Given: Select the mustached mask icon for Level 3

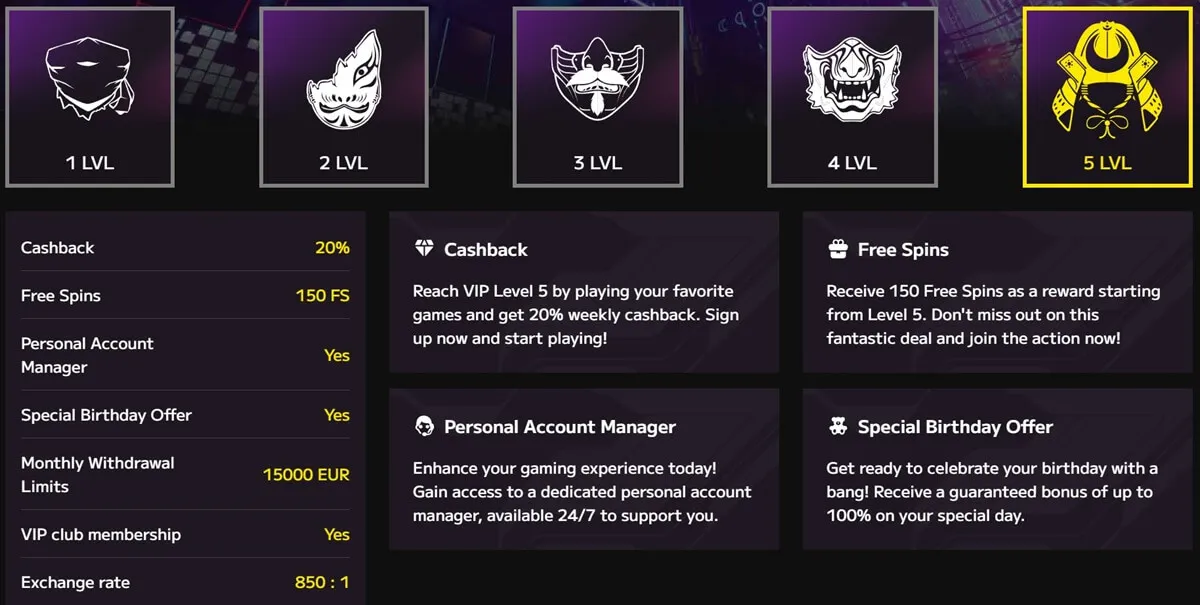Looking at the screenshot, I should (x=598, y=75).
